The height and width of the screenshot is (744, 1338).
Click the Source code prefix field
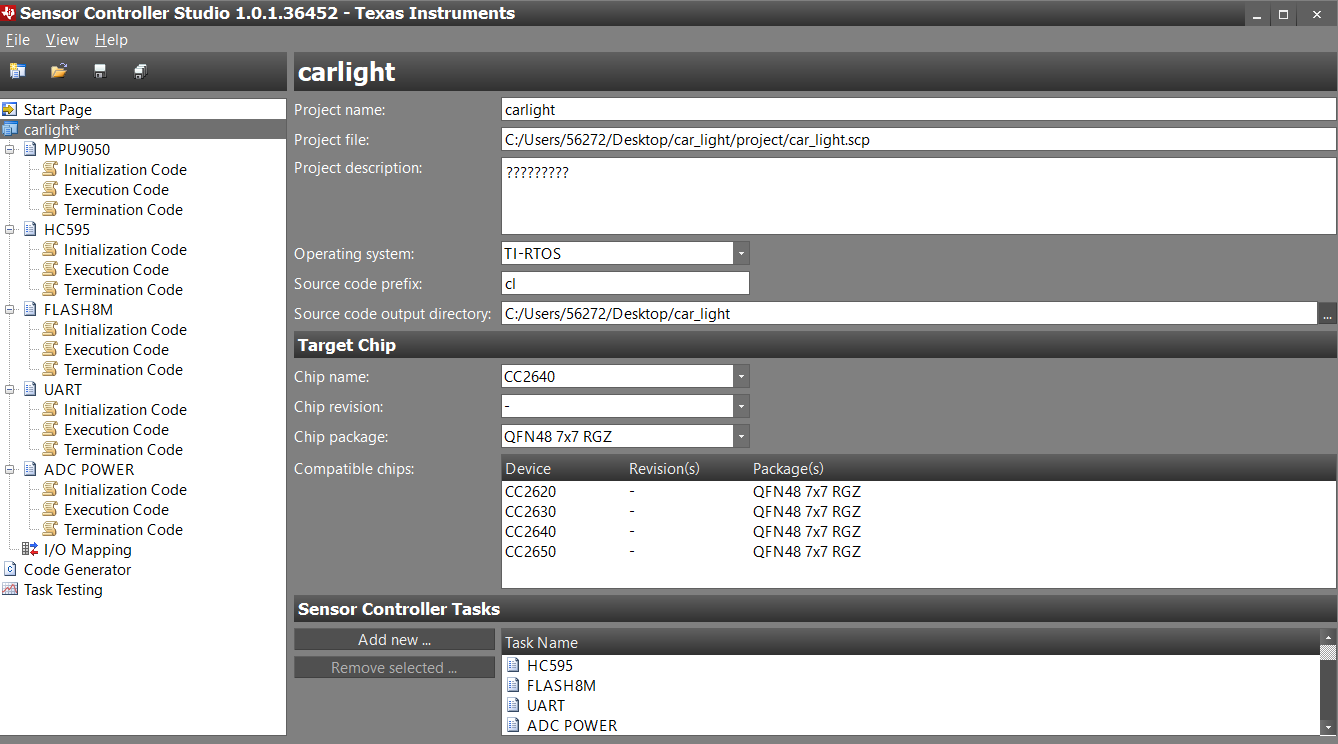(625, 283)
